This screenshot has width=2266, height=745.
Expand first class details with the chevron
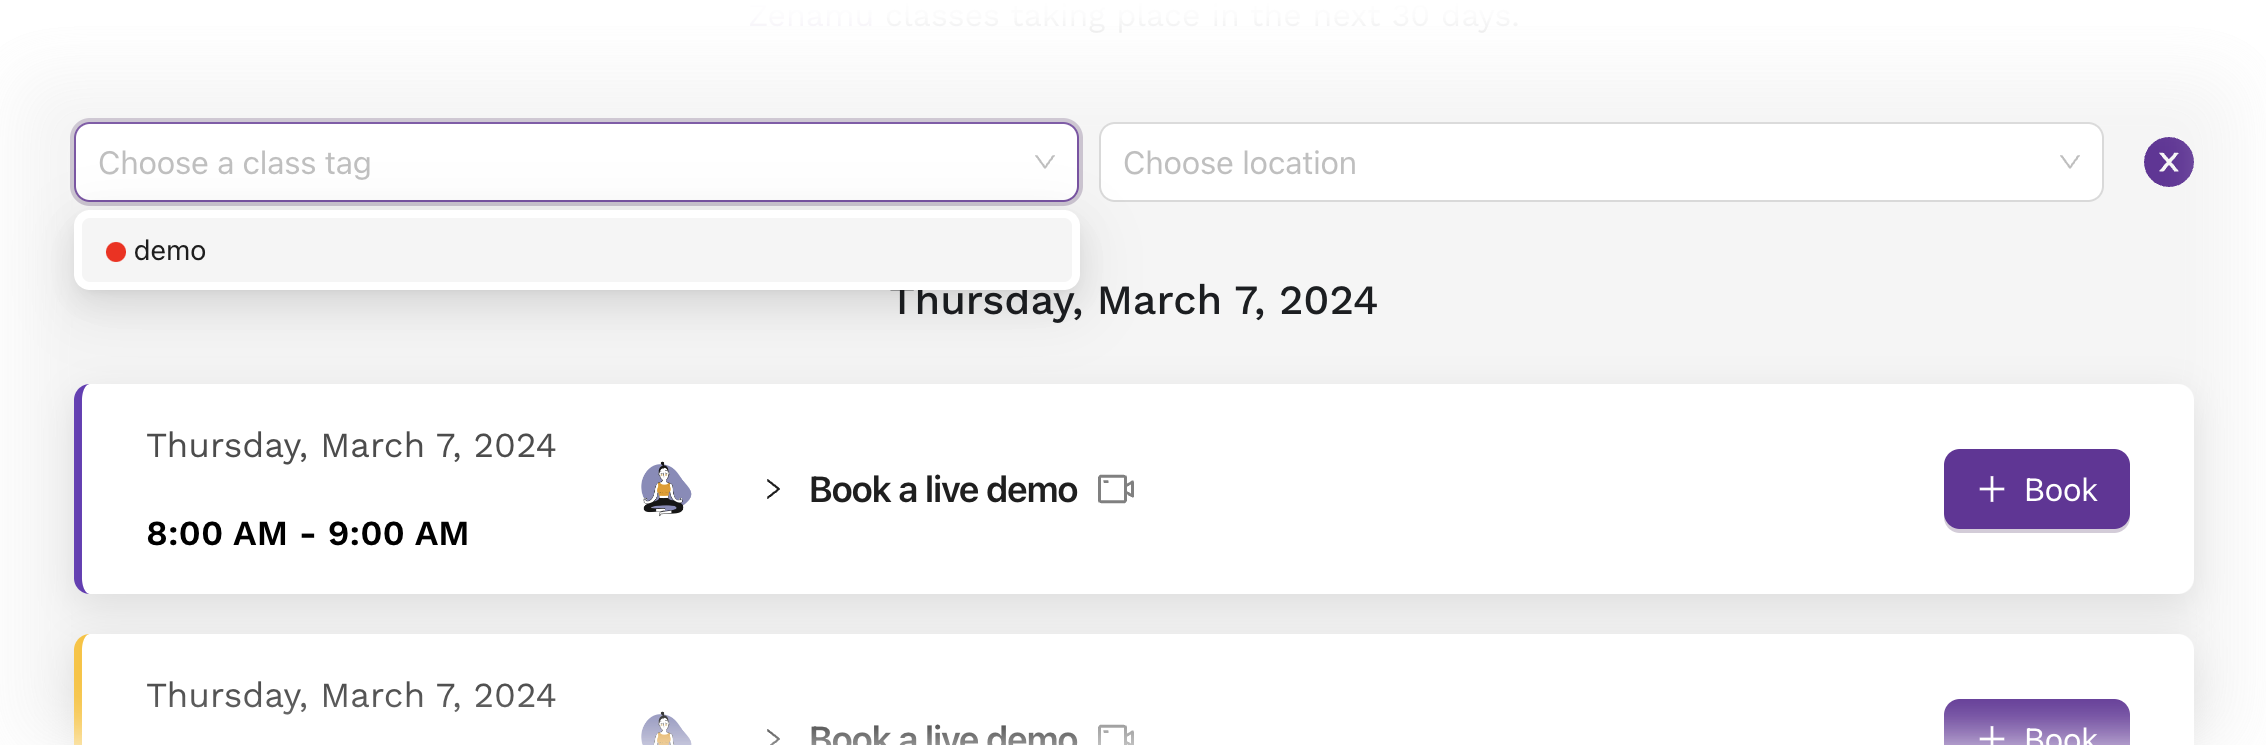click(772, 489)
